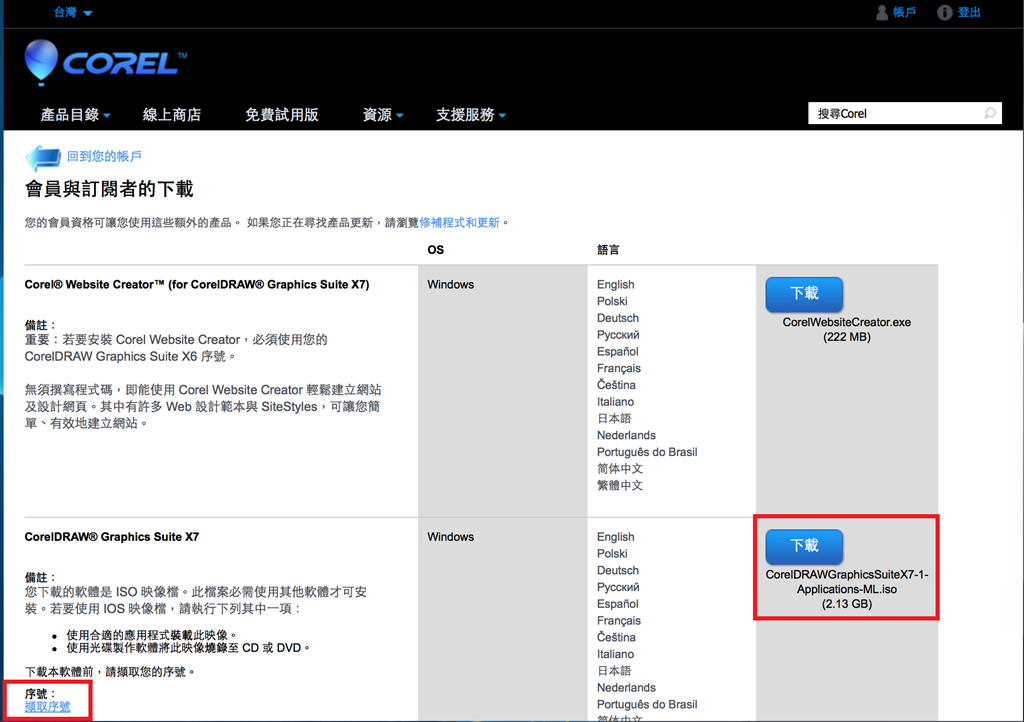Select the 會員與訂閱者的下載 heading
1024x722 pixels.
109,189
